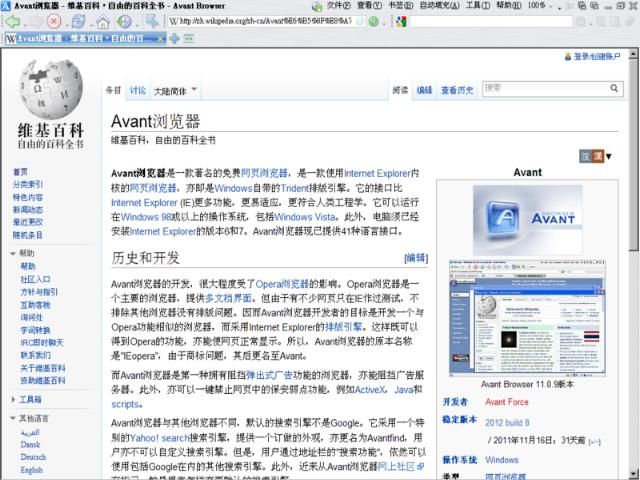Collapse the 帮助 sidebar section

coord(12,254)
